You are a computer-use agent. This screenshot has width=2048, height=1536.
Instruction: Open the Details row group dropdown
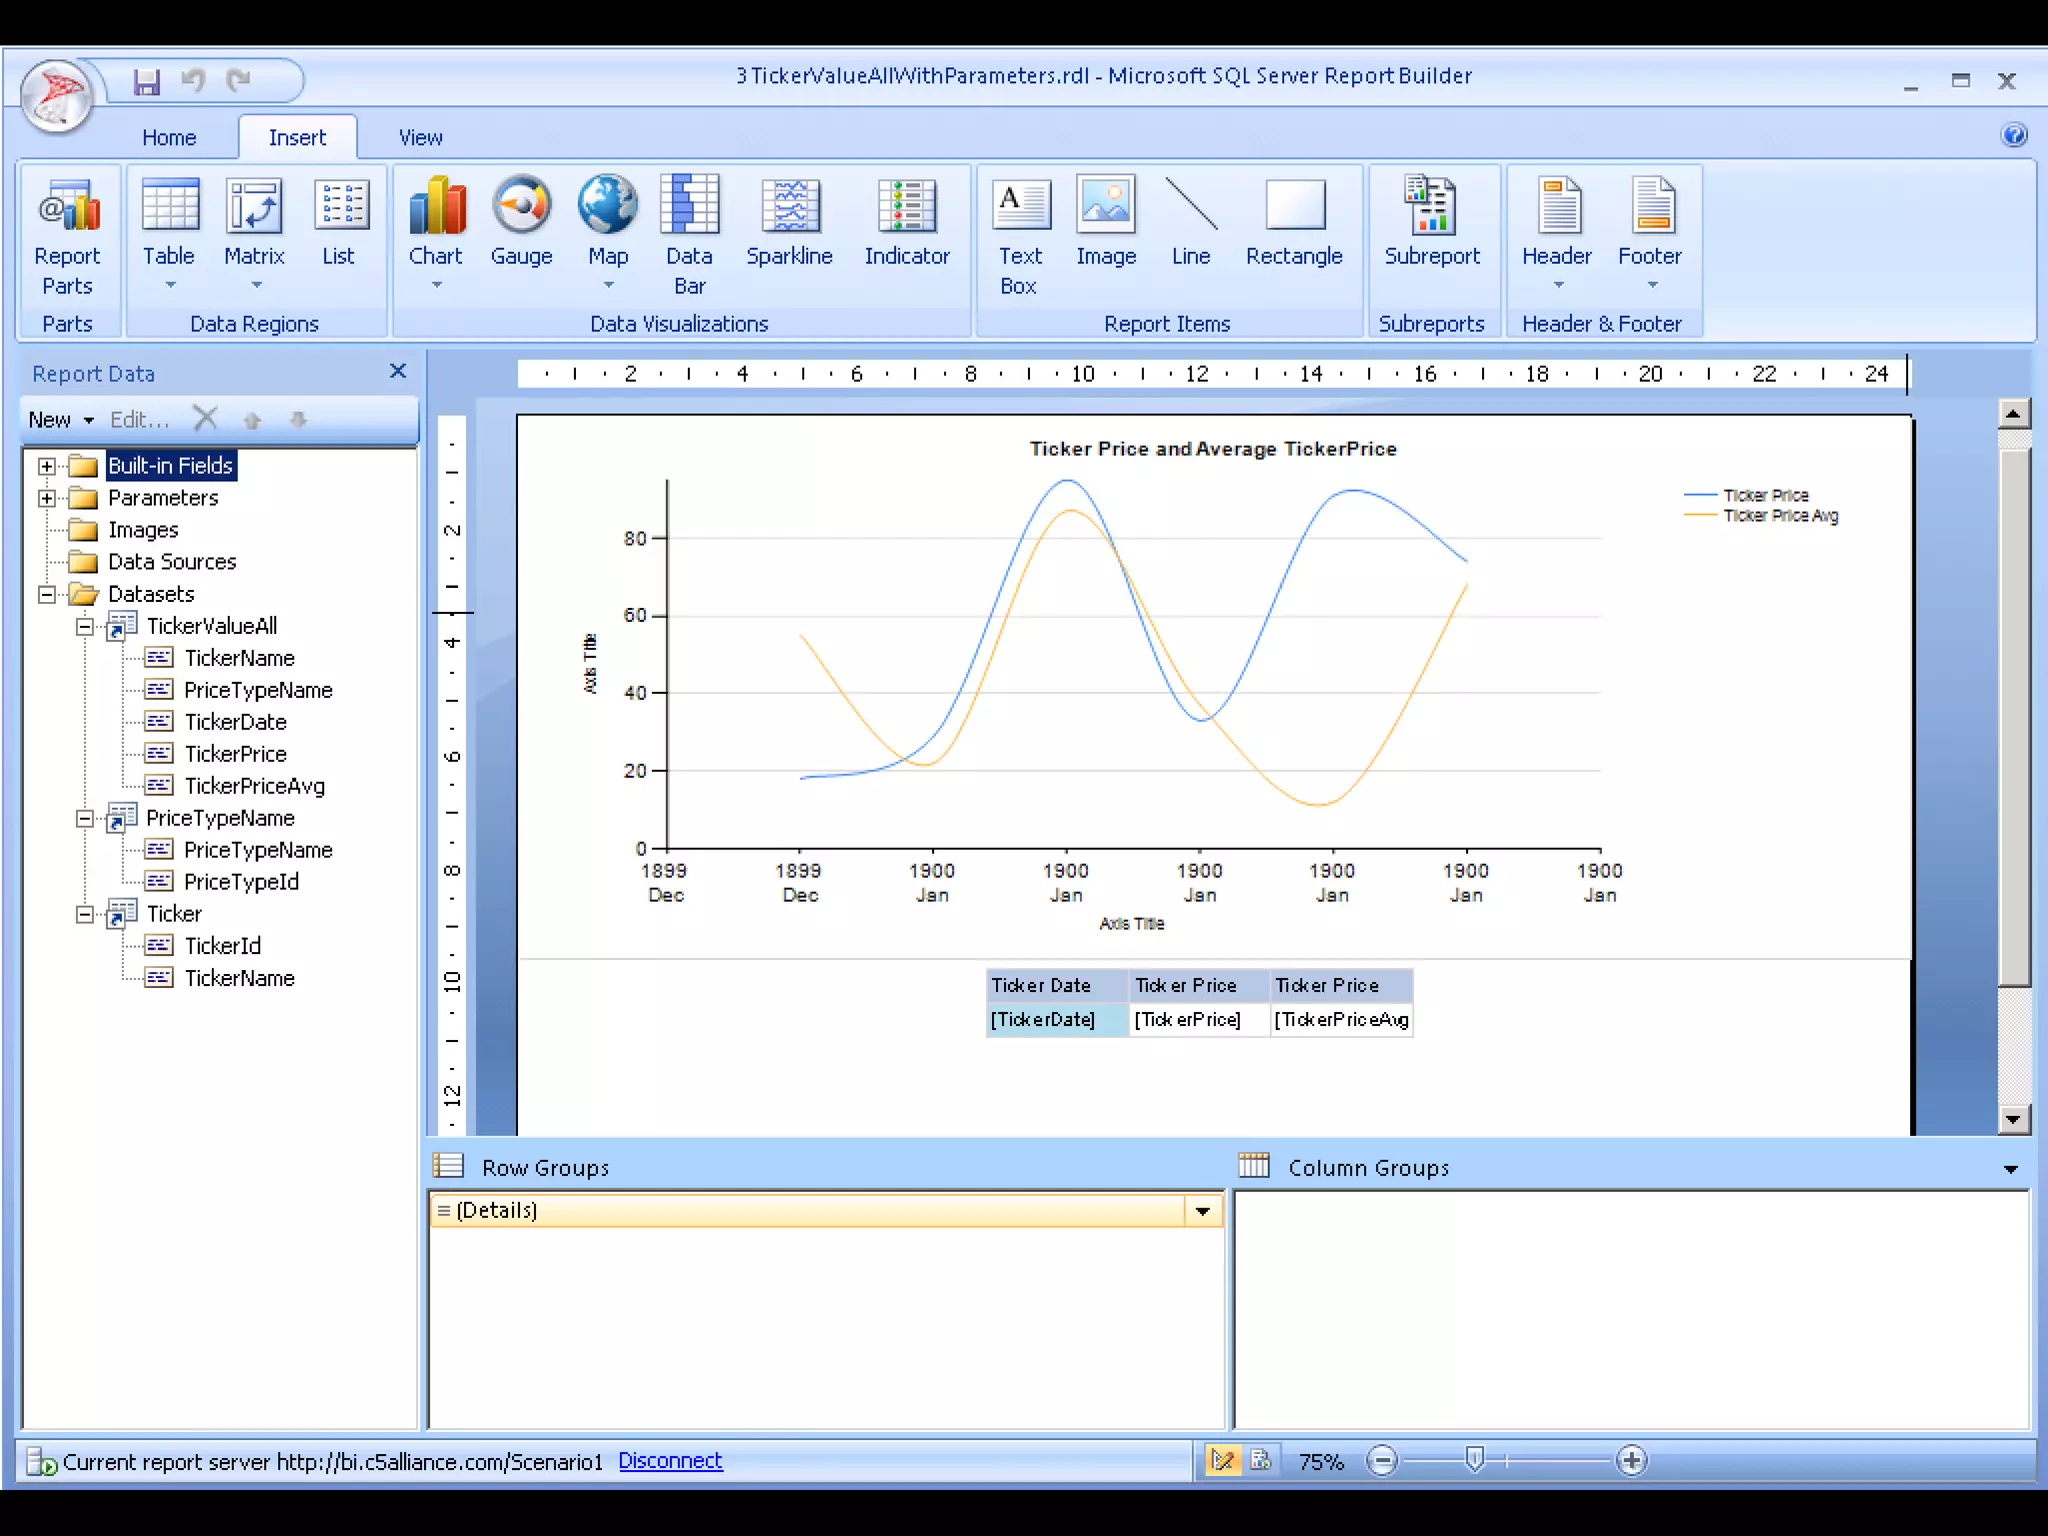point(1202,1211)
